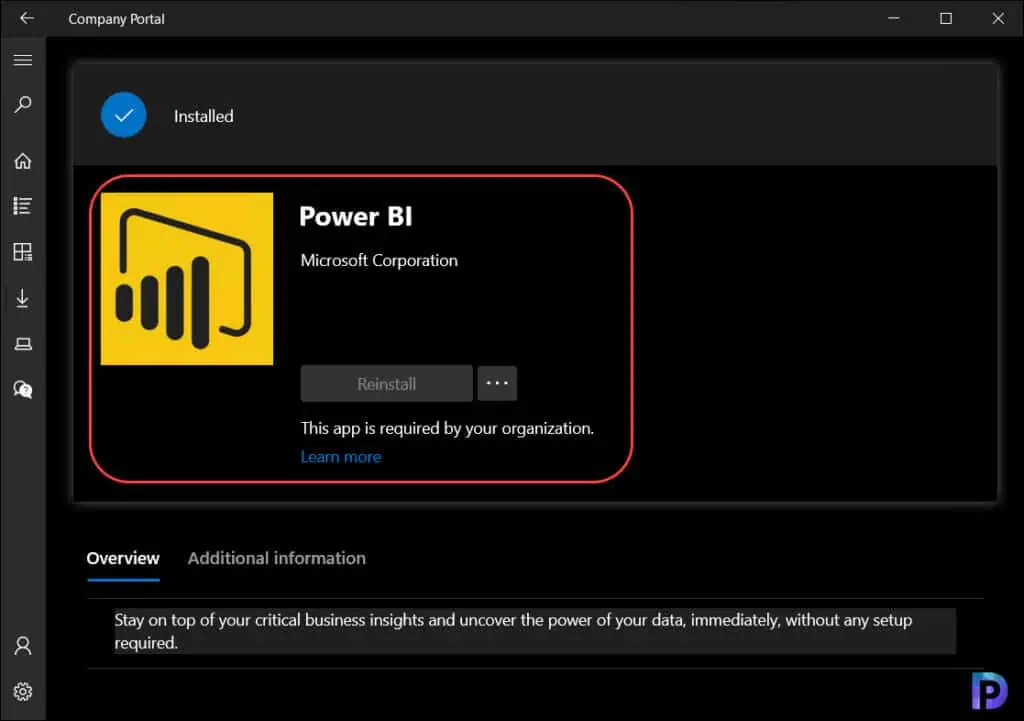Open App categories icon in sidebar
Screen dimensions: 1024x721
23,252
